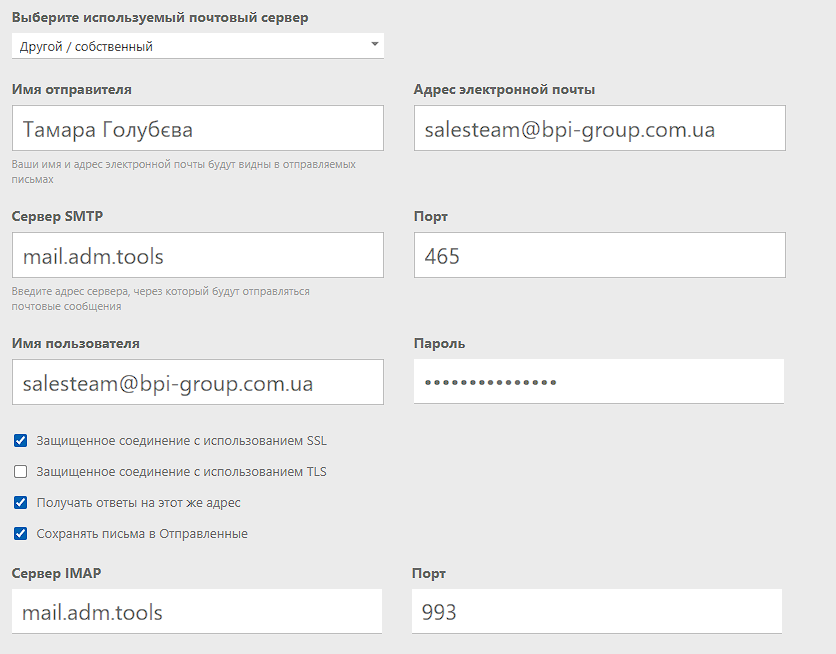Enable the TLS secure connection checkbox
The width and height of the screenshot is (836, 654).
(20, 472)
